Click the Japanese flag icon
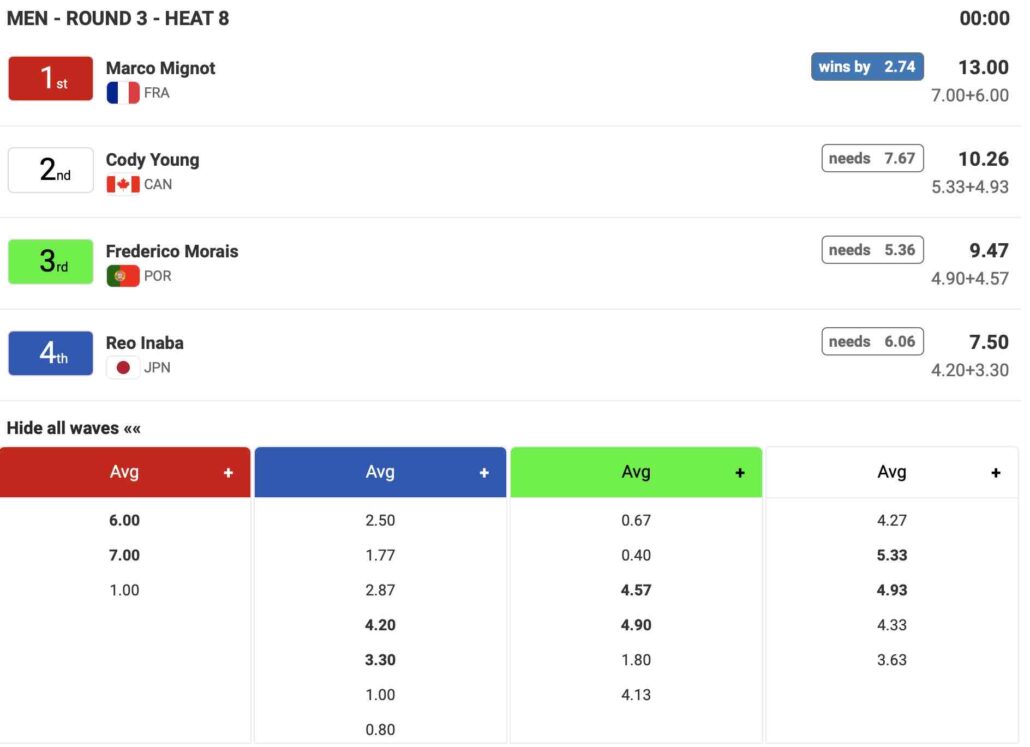 coord(122,368)
